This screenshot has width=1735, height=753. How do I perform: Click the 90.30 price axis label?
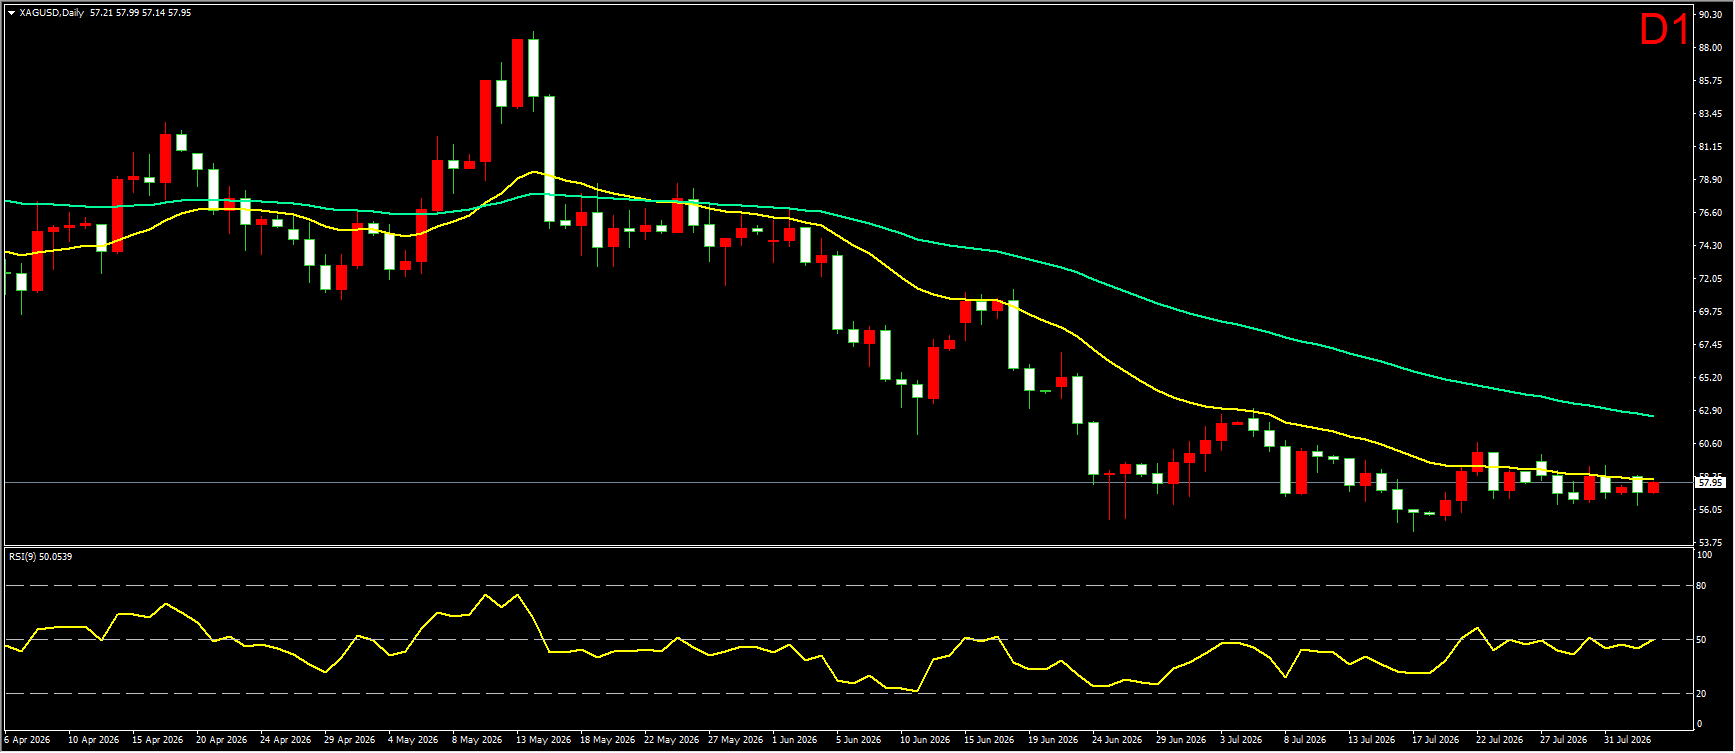(1710, 15)
